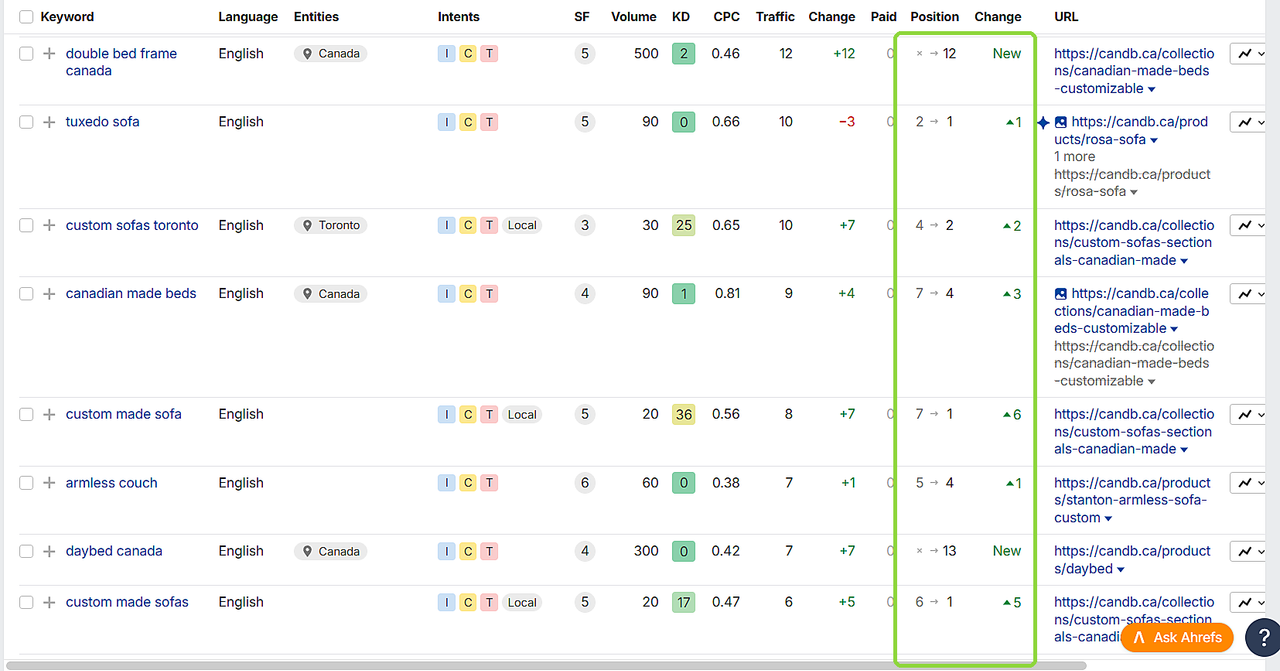Viewport: 1280px width, 671px height.
Task: Check the 'daybed canada' row checkbox
Action: point(26,552)
